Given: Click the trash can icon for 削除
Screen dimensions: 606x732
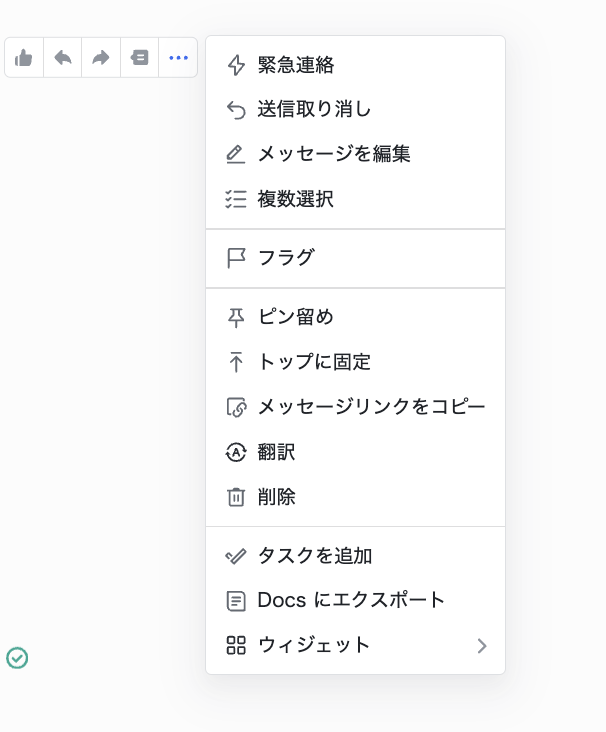Looking at the screenshot, I should point(236,497).
